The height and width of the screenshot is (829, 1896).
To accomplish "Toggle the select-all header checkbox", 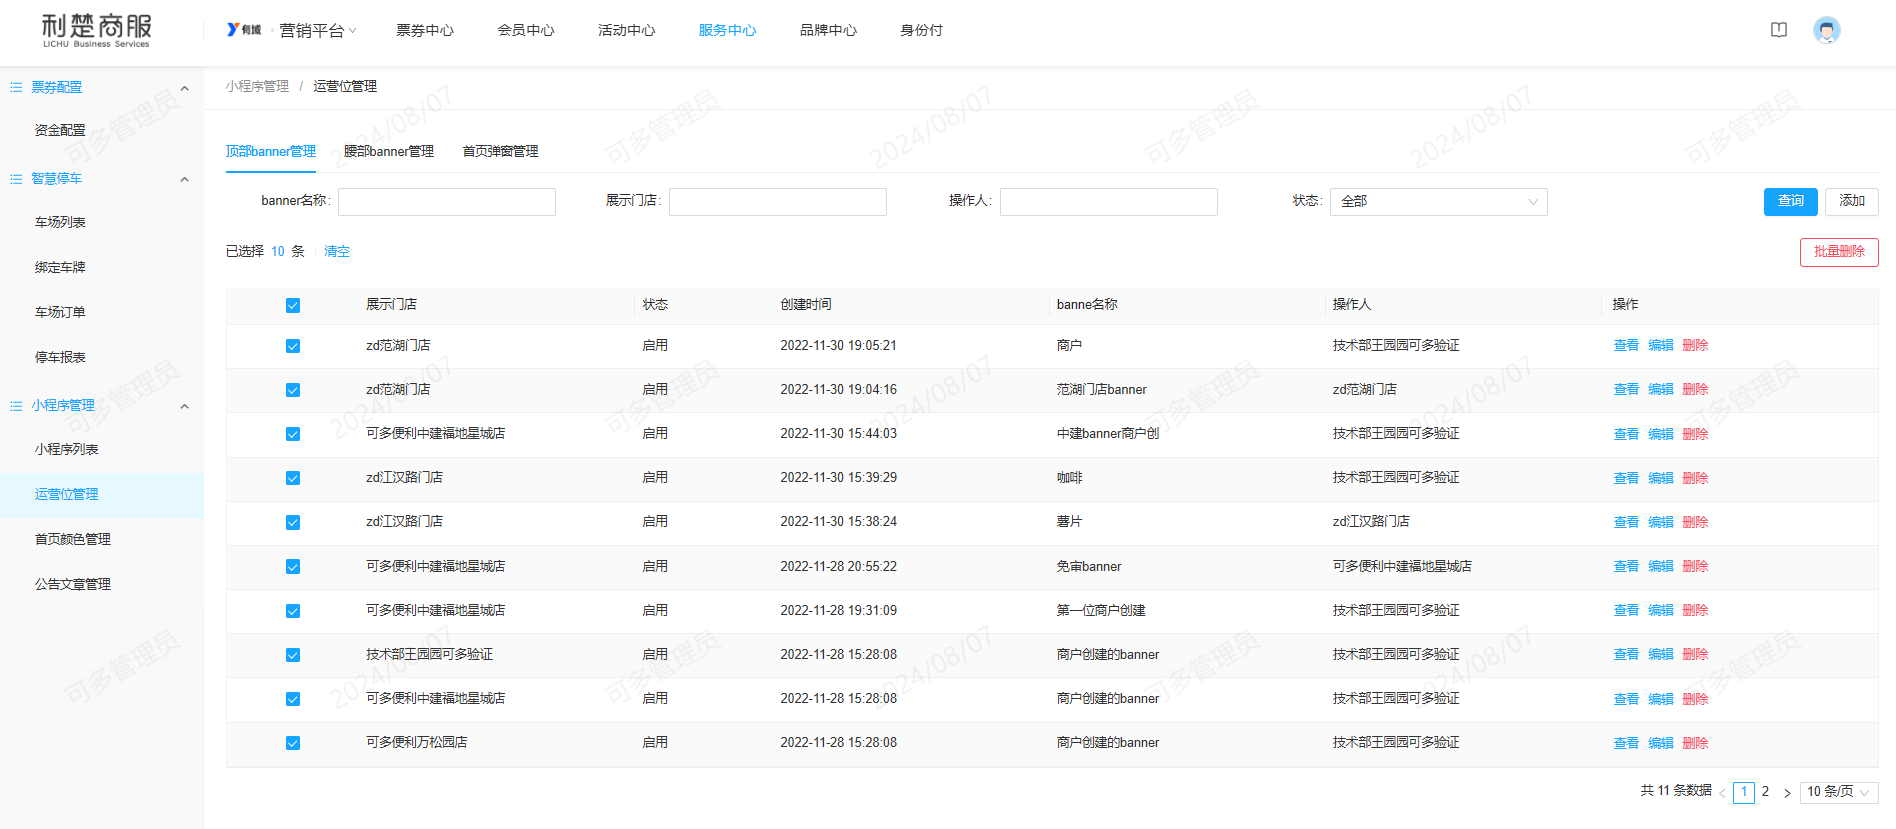I will (293, 306).
